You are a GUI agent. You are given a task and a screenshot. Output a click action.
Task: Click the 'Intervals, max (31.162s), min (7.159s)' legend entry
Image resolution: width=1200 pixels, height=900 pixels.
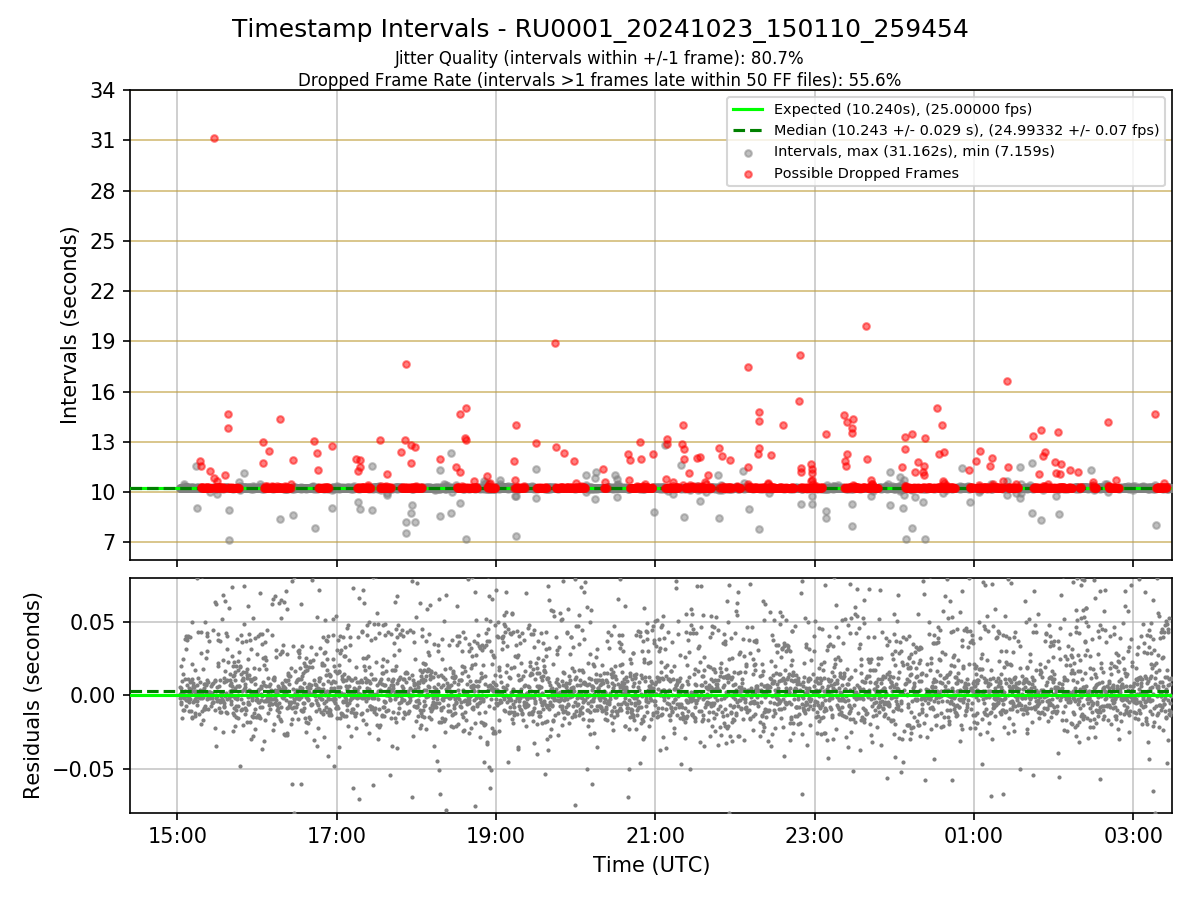914,151
